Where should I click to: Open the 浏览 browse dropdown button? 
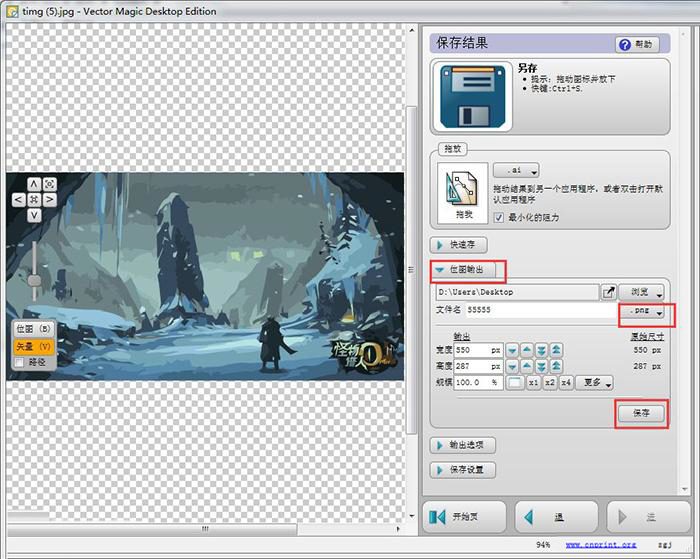(x=642, y=292)
